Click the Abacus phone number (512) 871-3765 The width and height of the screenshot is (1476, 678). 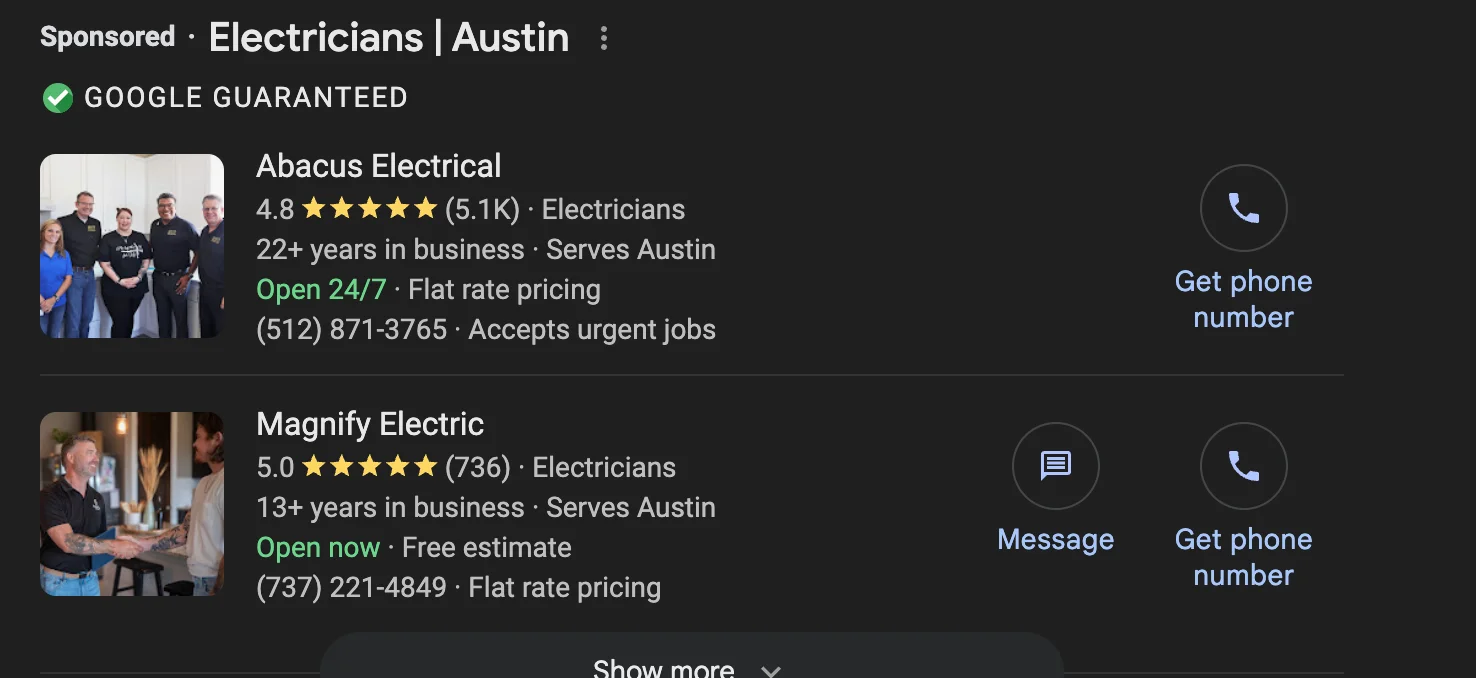[x=351, y=330]
